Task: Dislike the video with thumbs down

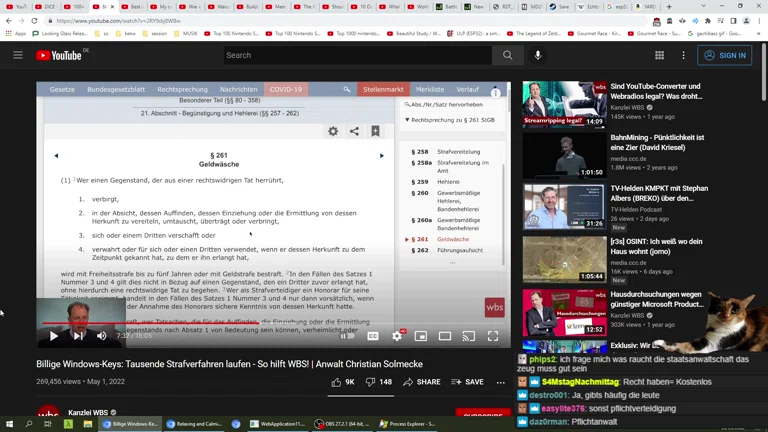Action: (x=379, y=382)
